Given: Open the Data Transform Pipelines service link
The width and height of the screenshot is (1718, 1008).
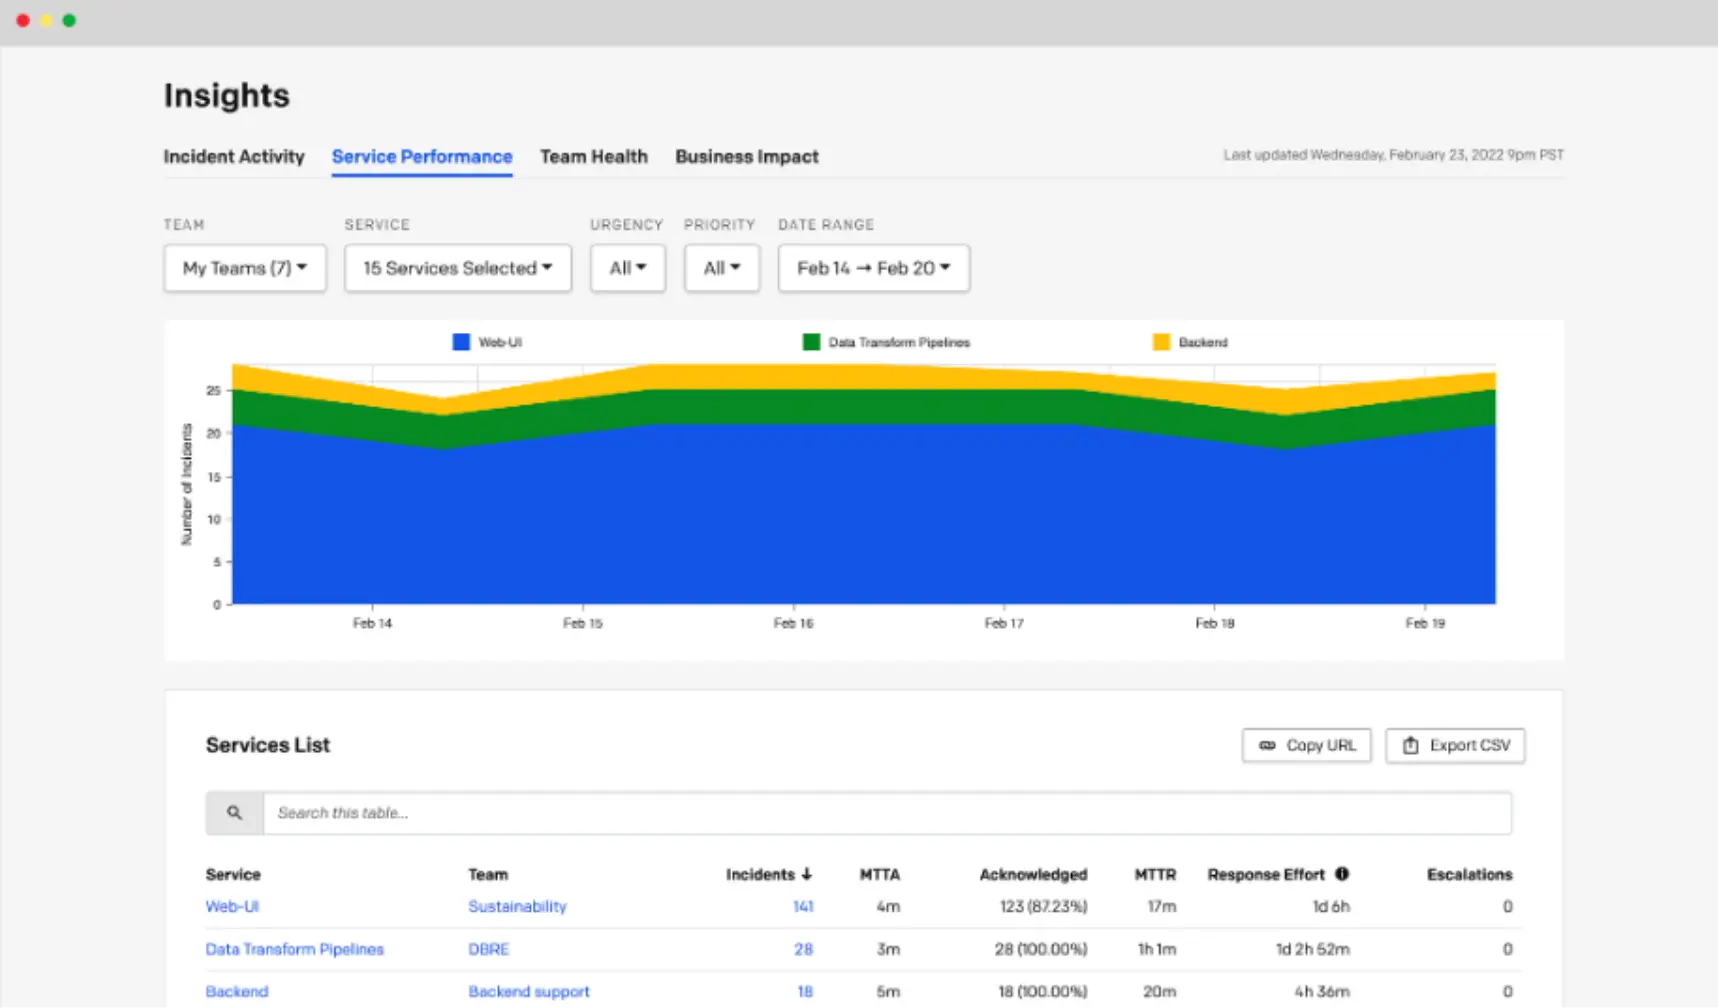Looking at the screenshot, I should pos(295,949).
